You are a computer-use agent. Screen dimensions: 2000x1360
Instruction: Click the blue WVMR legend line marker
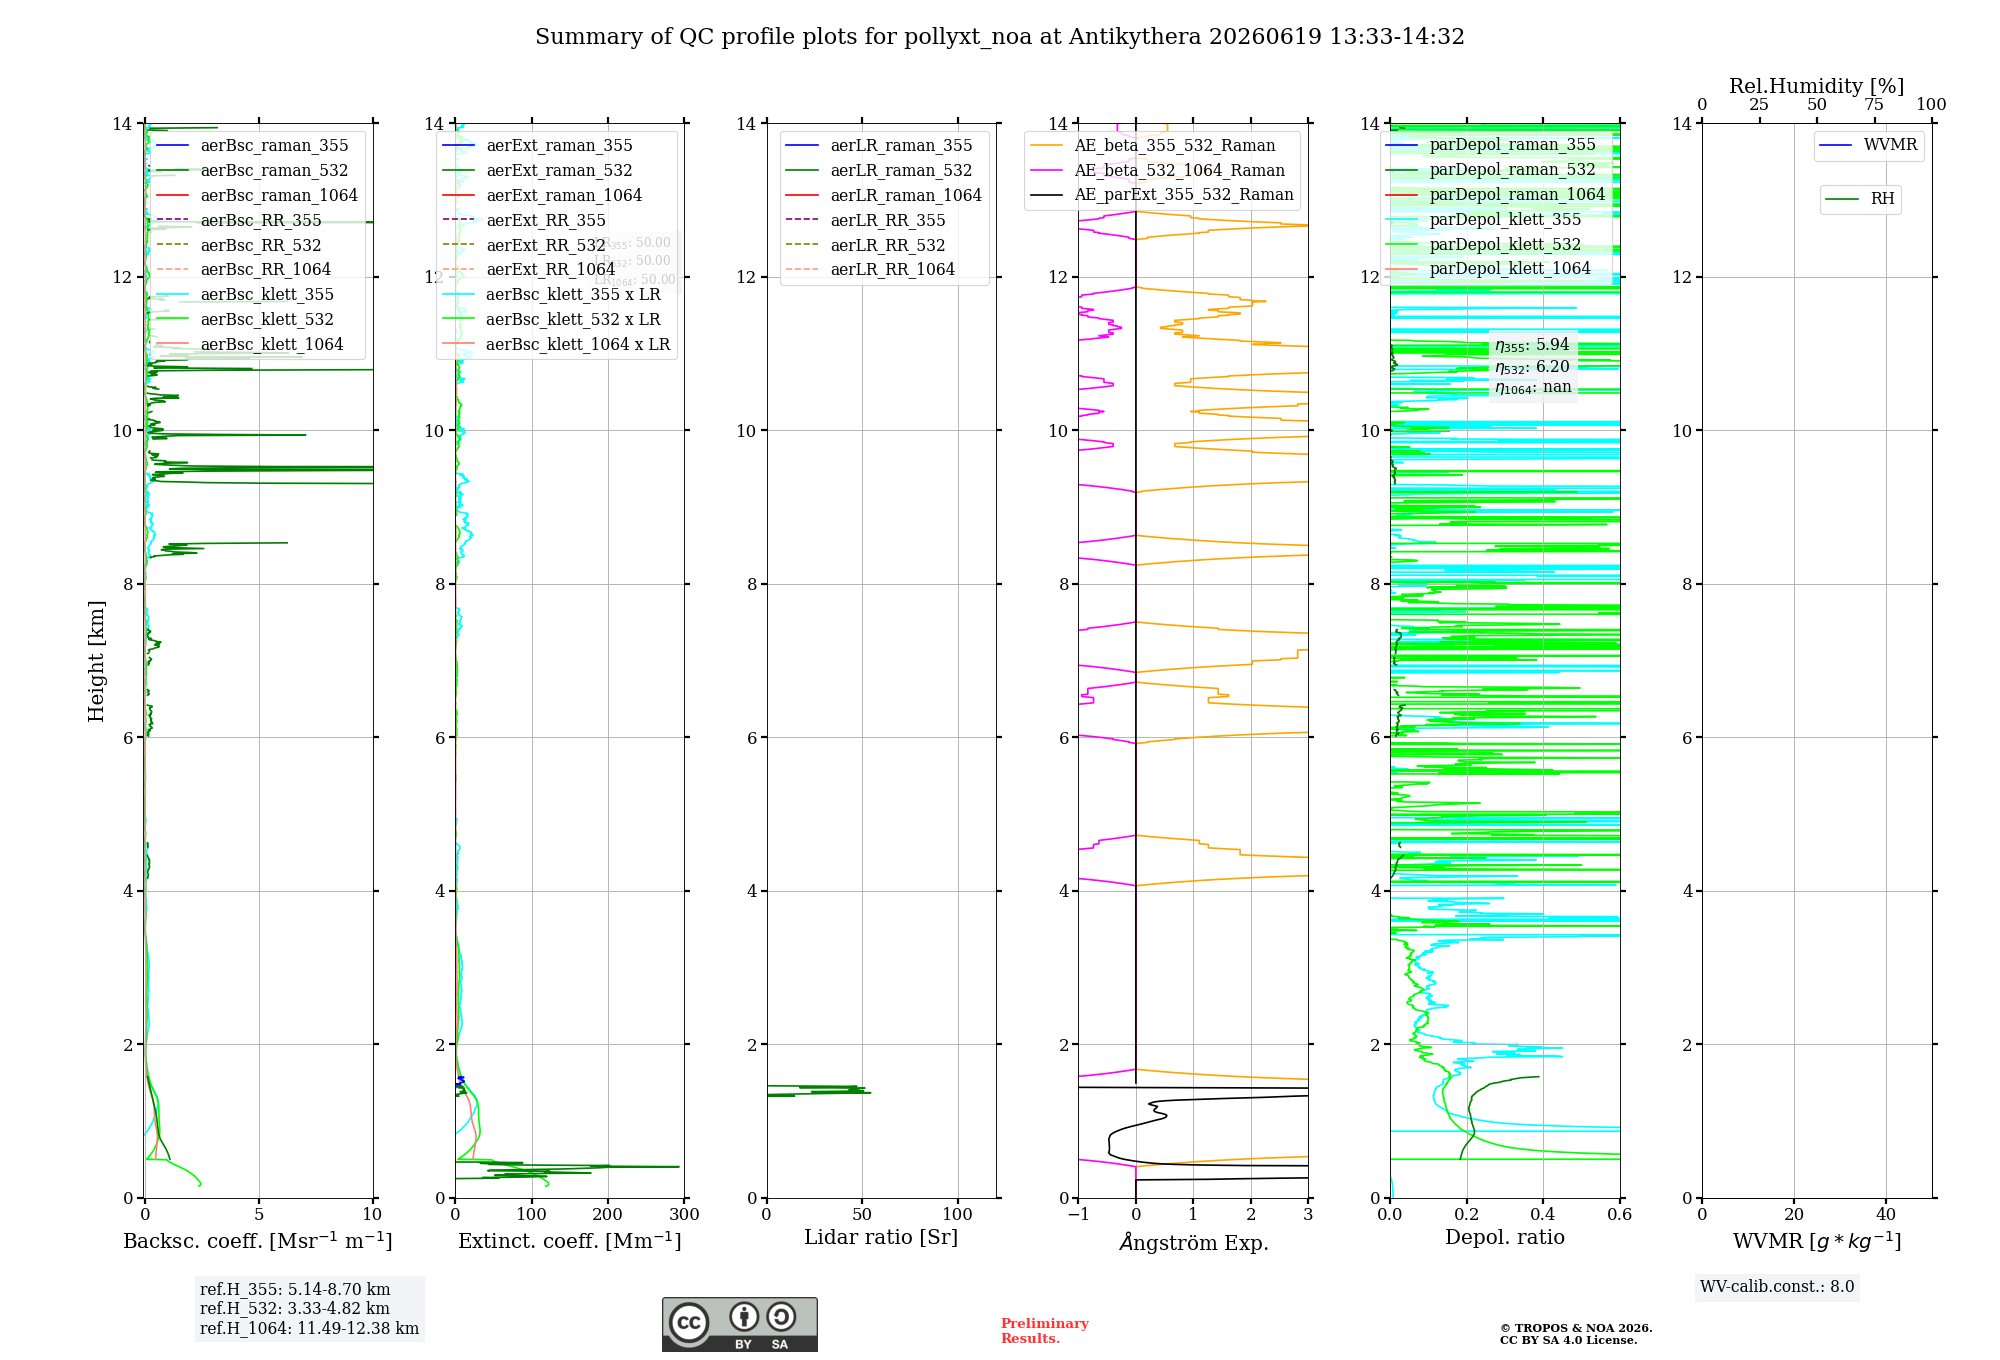1836,146
